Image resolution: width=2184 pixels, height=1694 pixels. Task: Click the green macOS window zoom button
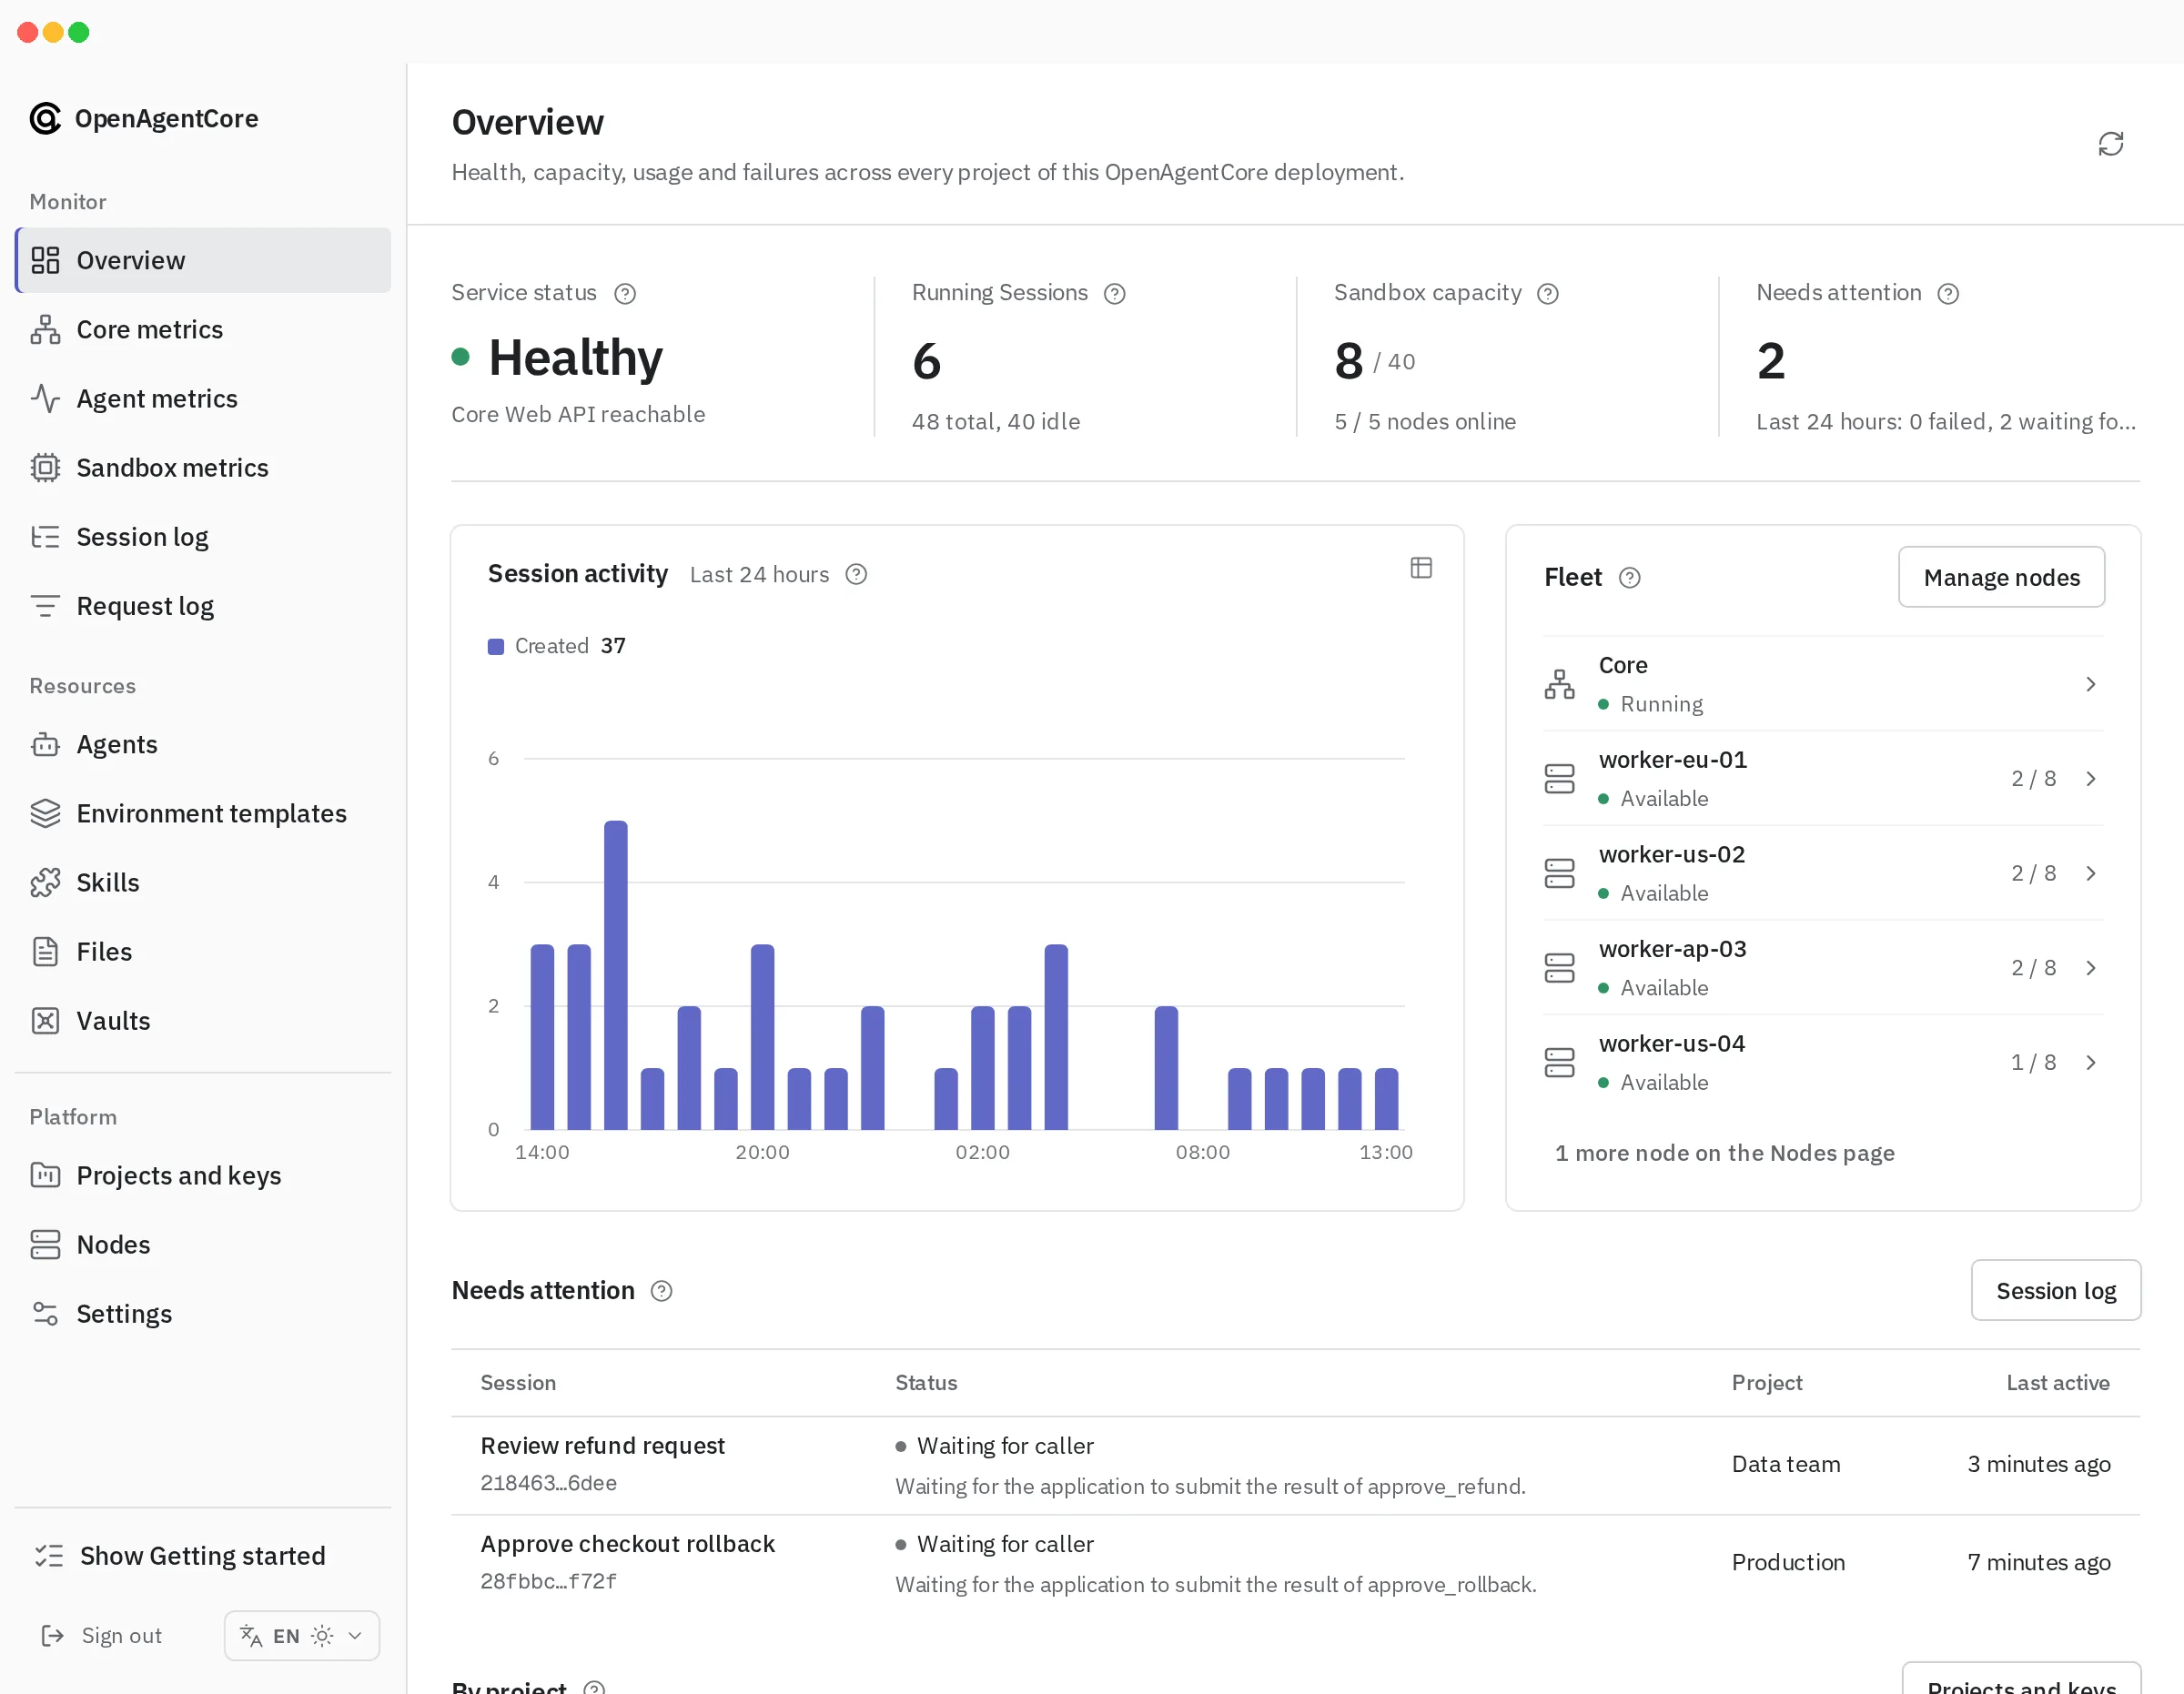[x=79, y=32]
